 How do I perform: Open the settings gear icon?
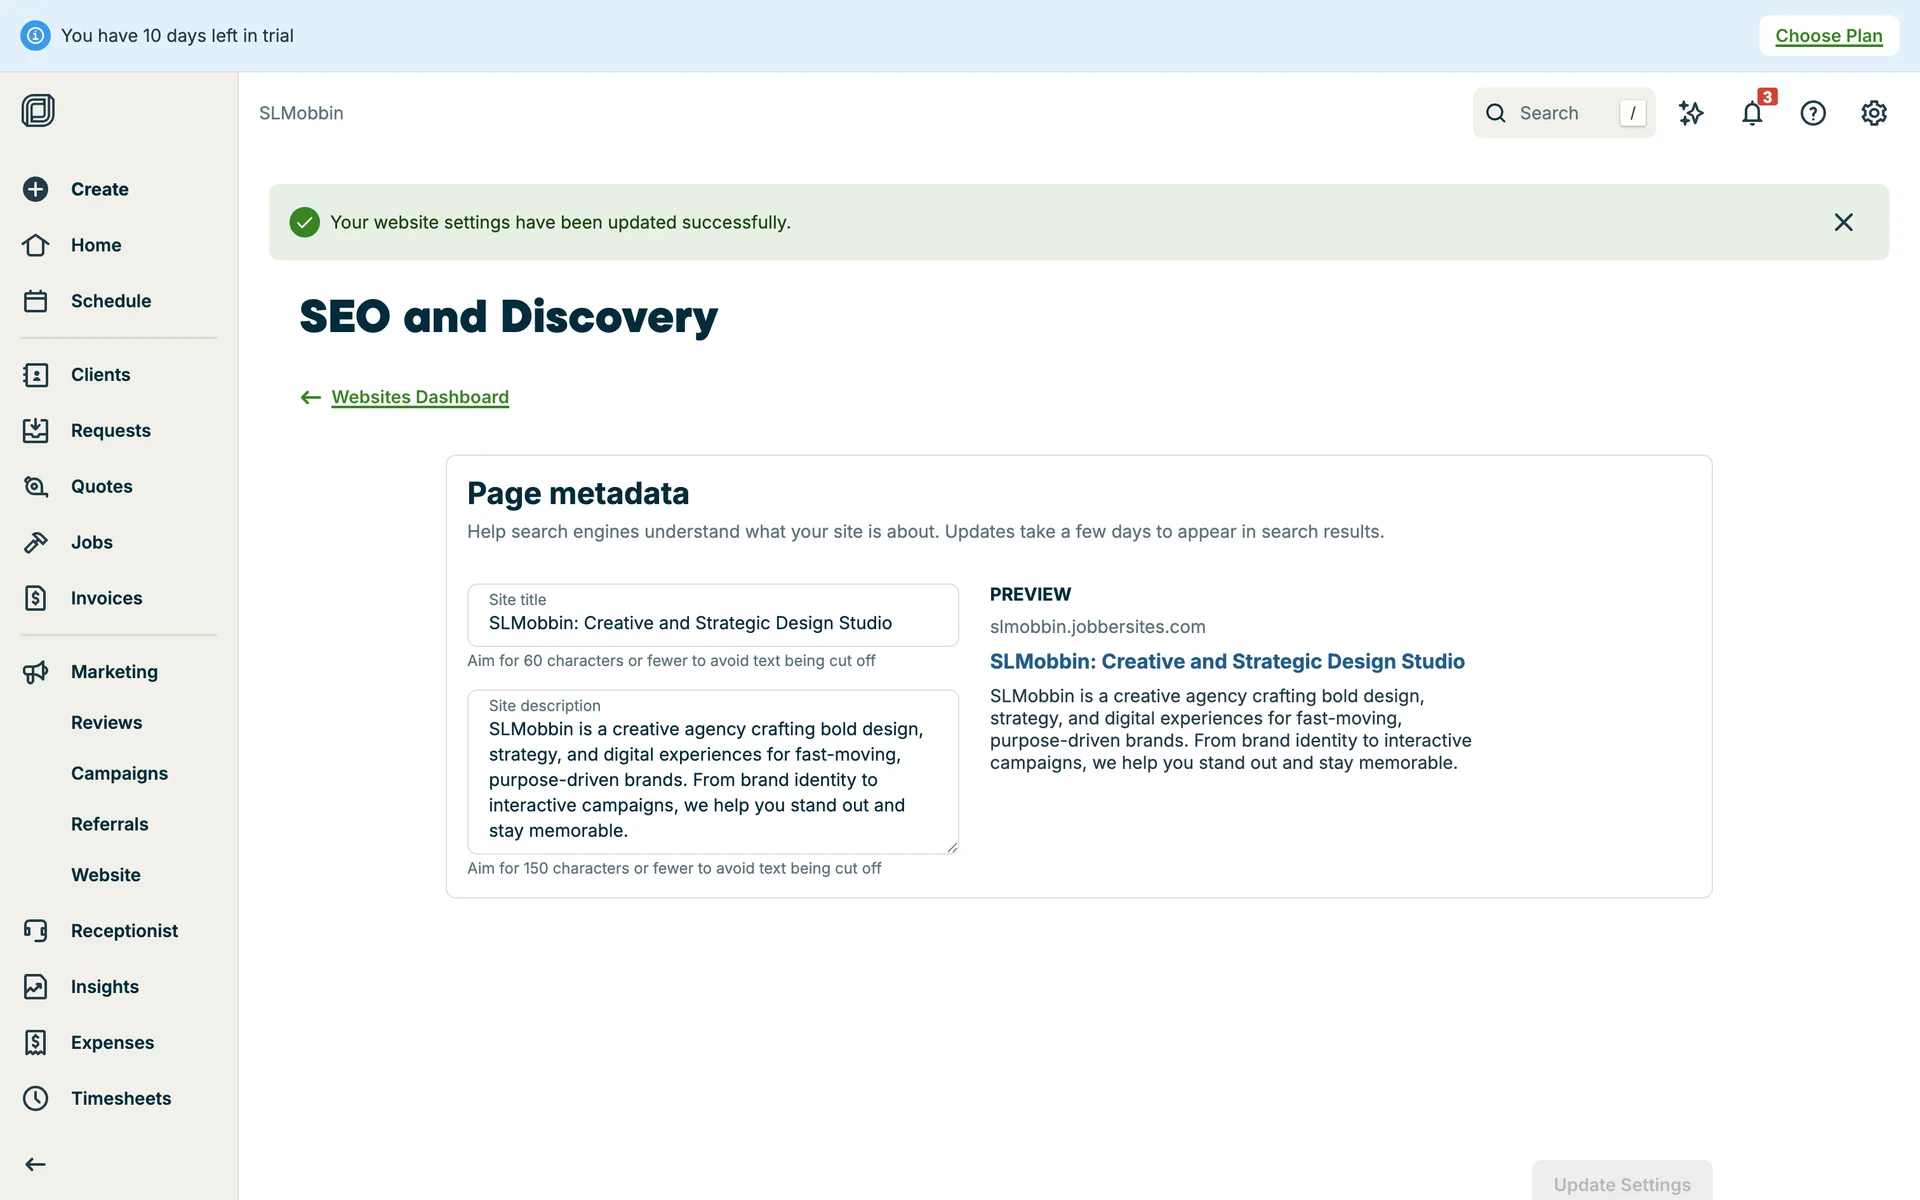[x=1874, y=113]
